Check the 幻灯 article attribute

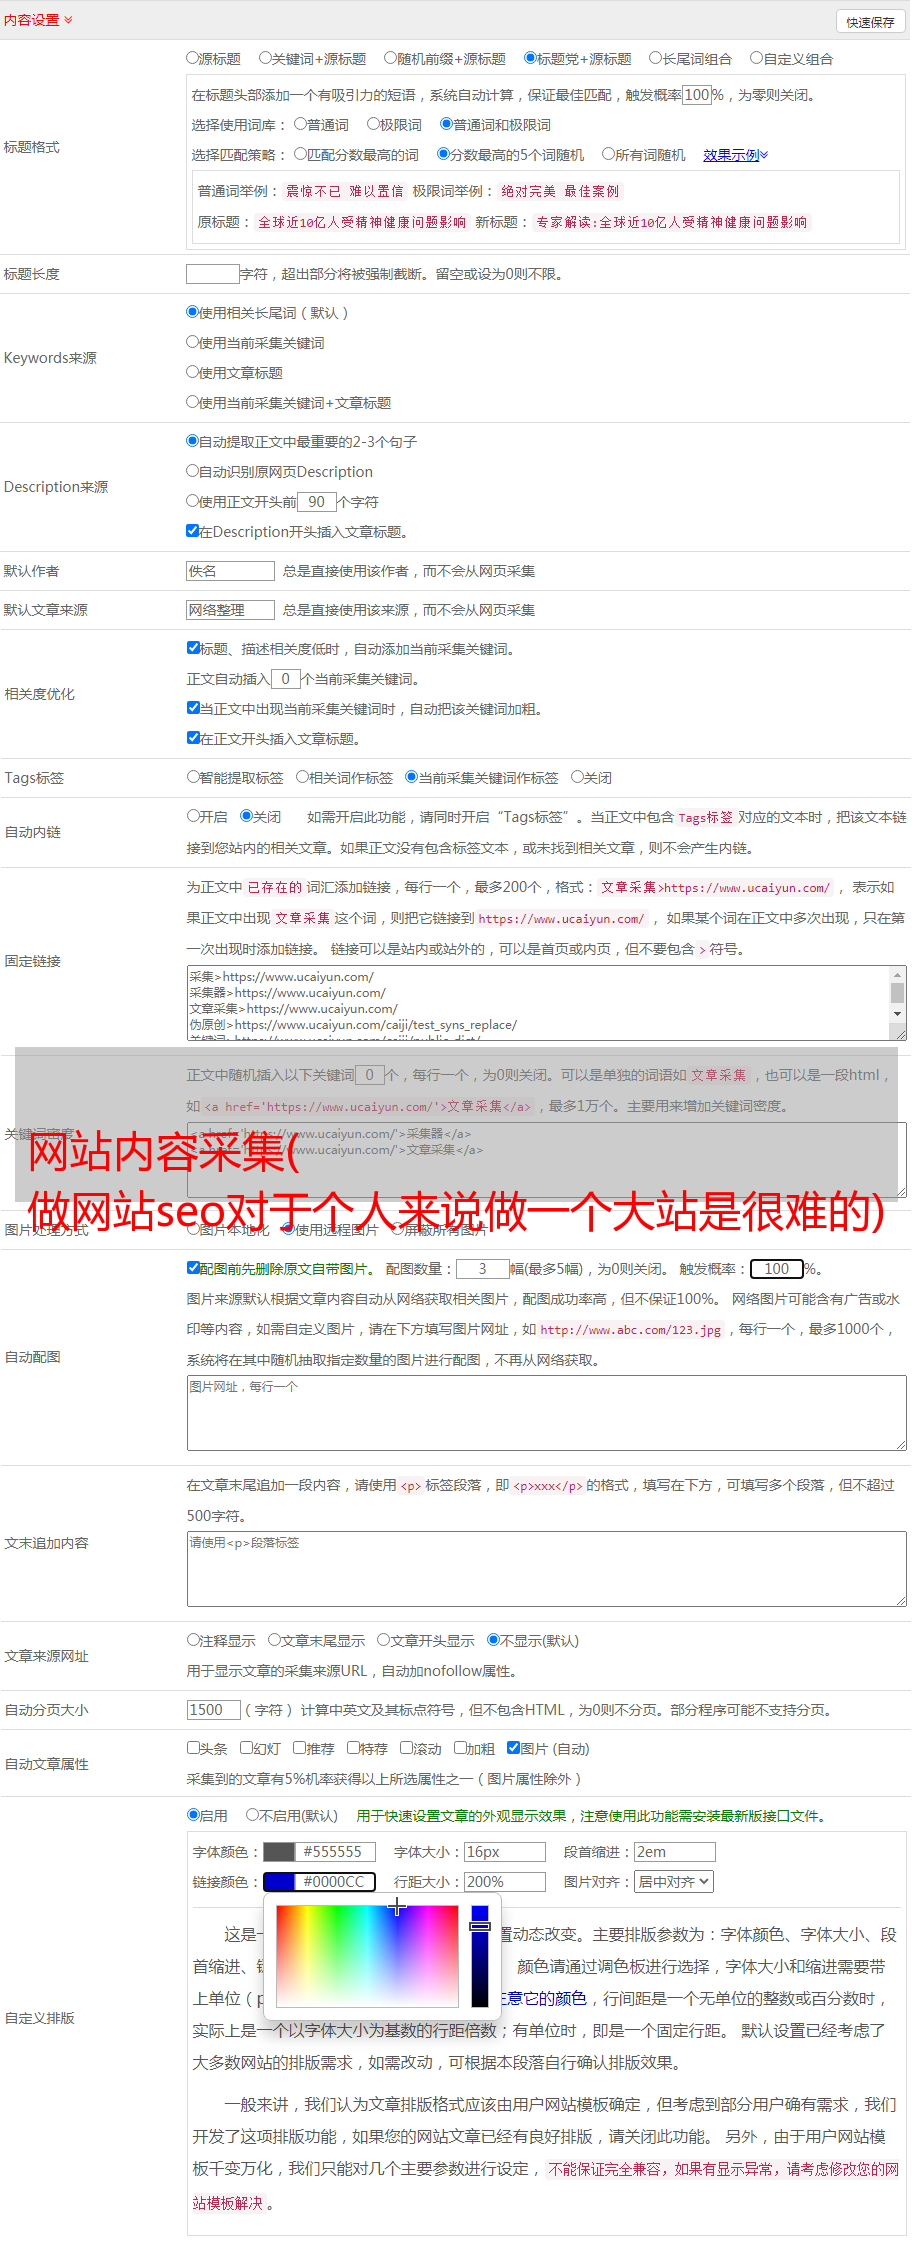click(247, 1748)
